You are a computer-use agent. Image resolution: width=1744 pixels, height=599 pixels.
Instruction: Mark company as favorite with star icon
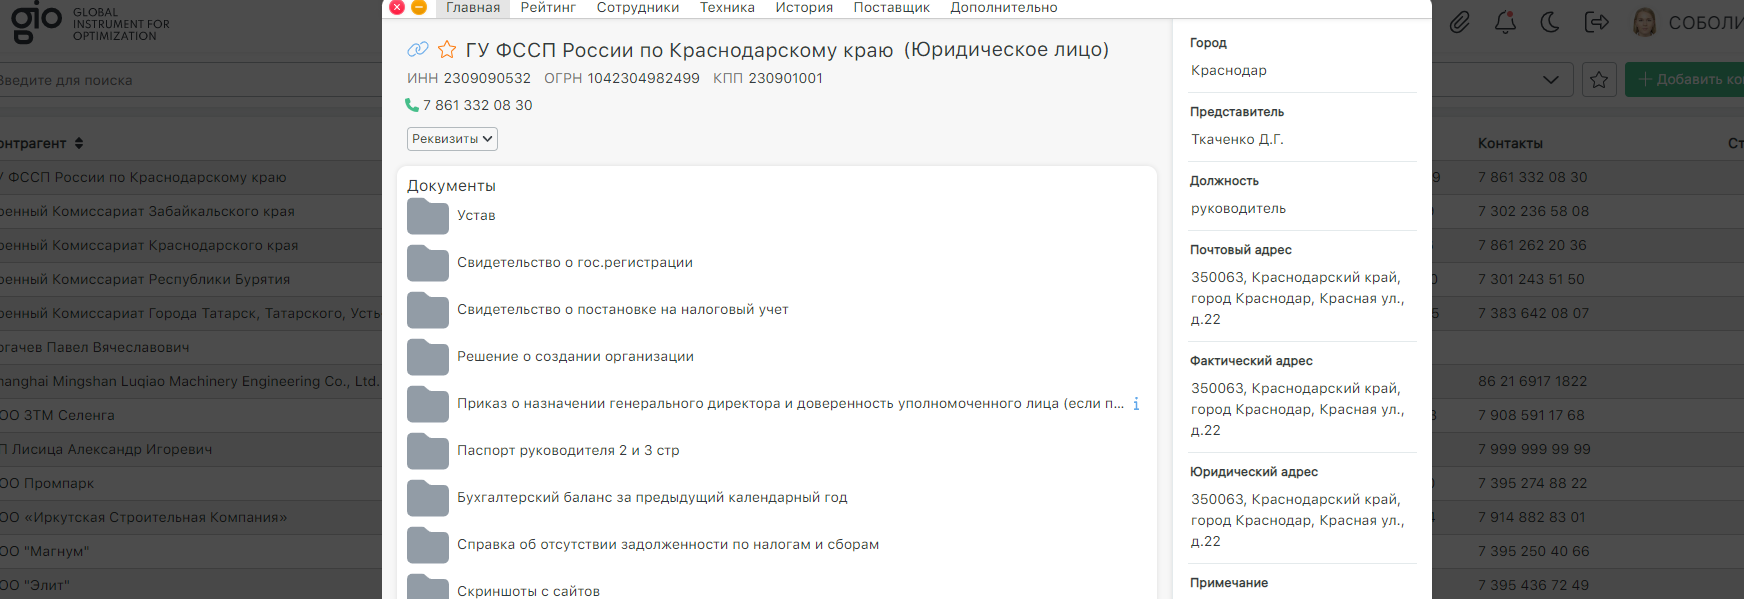[x=447, y=49]
